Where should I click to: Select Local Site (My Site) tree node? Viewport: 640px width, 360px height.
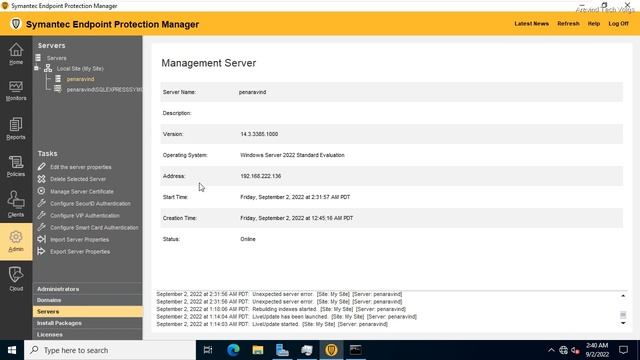80,69
